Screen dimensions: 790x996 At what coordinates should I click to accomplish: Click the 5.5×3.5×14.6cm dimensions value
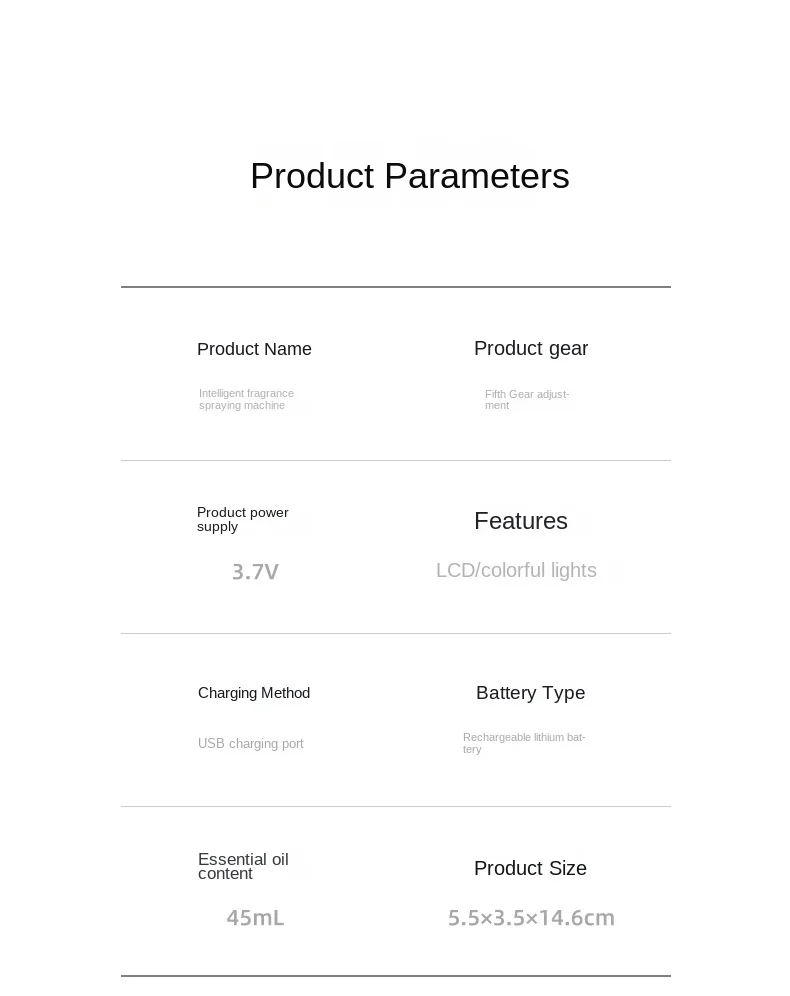(531, 917)
